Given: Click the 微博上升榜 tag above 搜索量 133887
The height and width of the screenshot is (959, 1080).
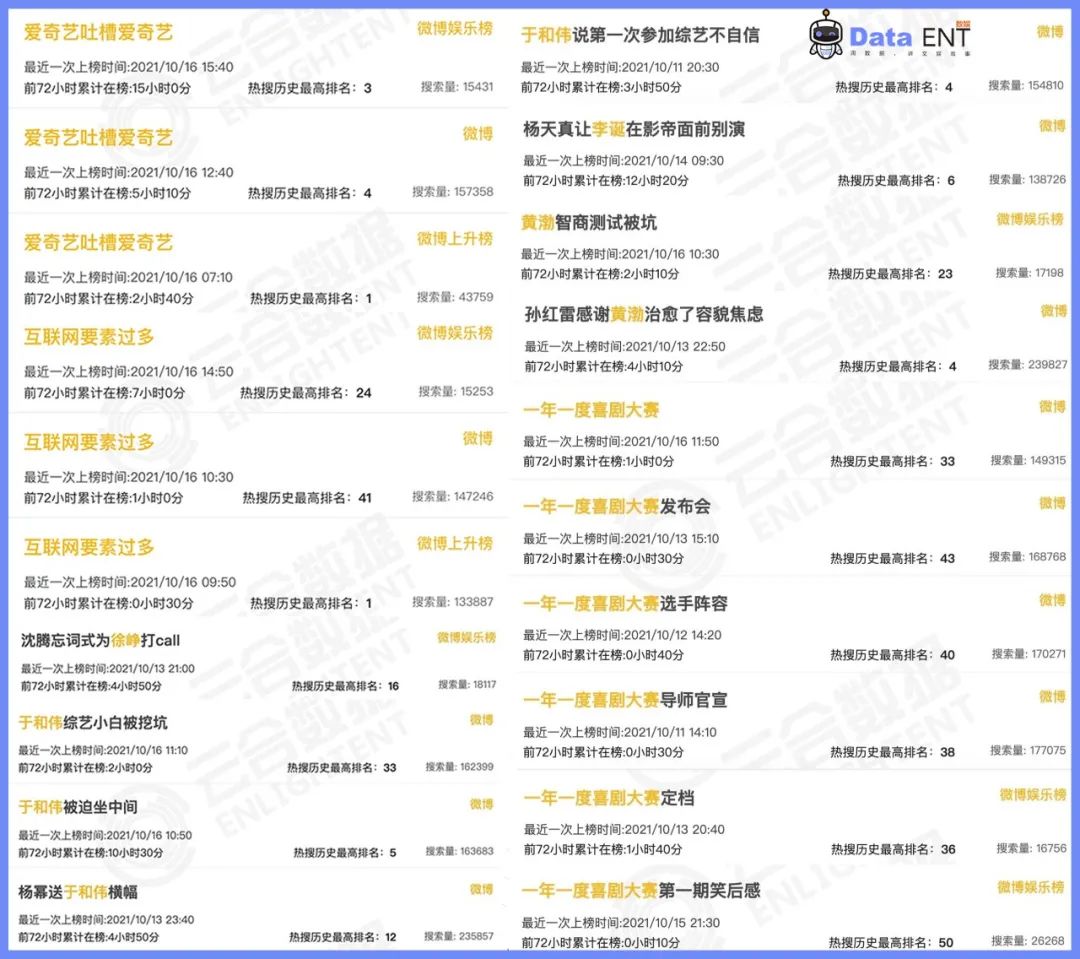Looking at the screenshot, I should (x=455, y=543).
